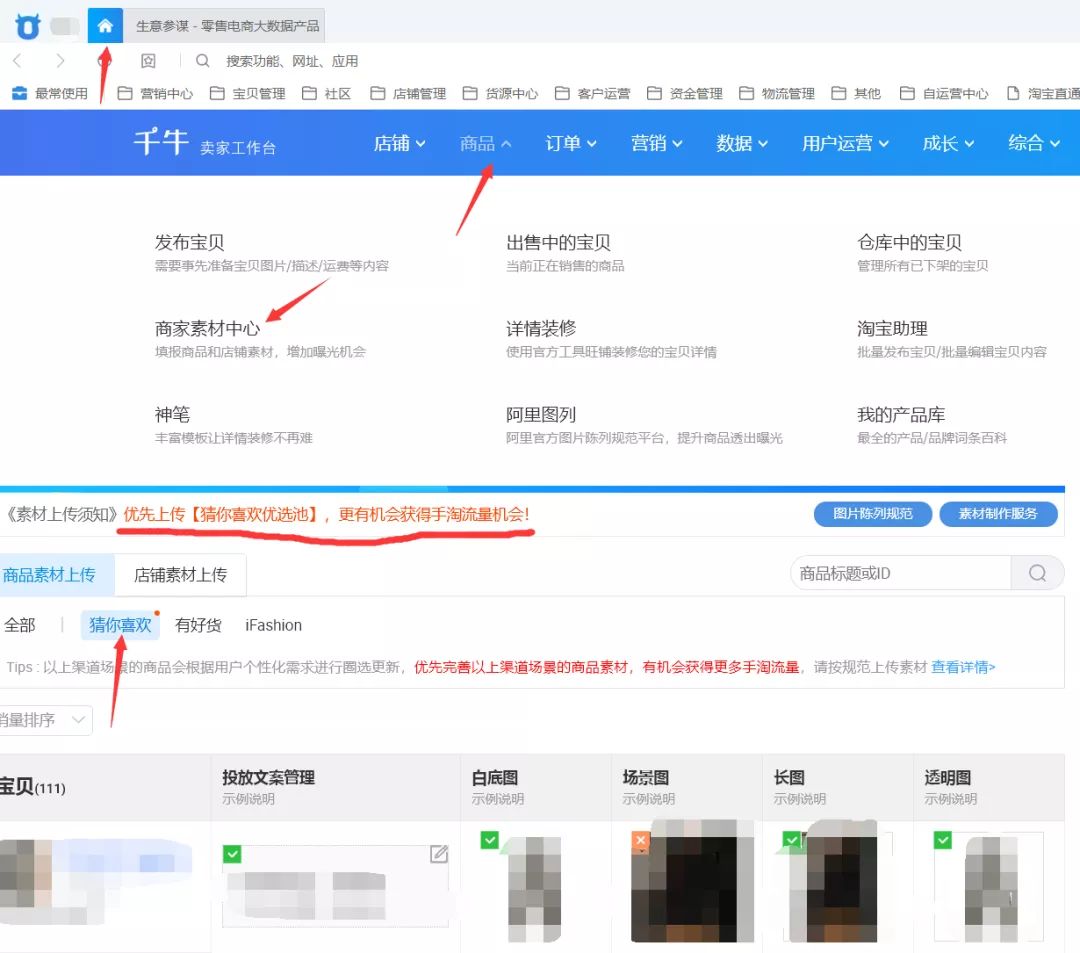Switch to the 店铺素材上传 tab
The height and width of the screenshot is (953, 1080).
[x=180, y=575]
